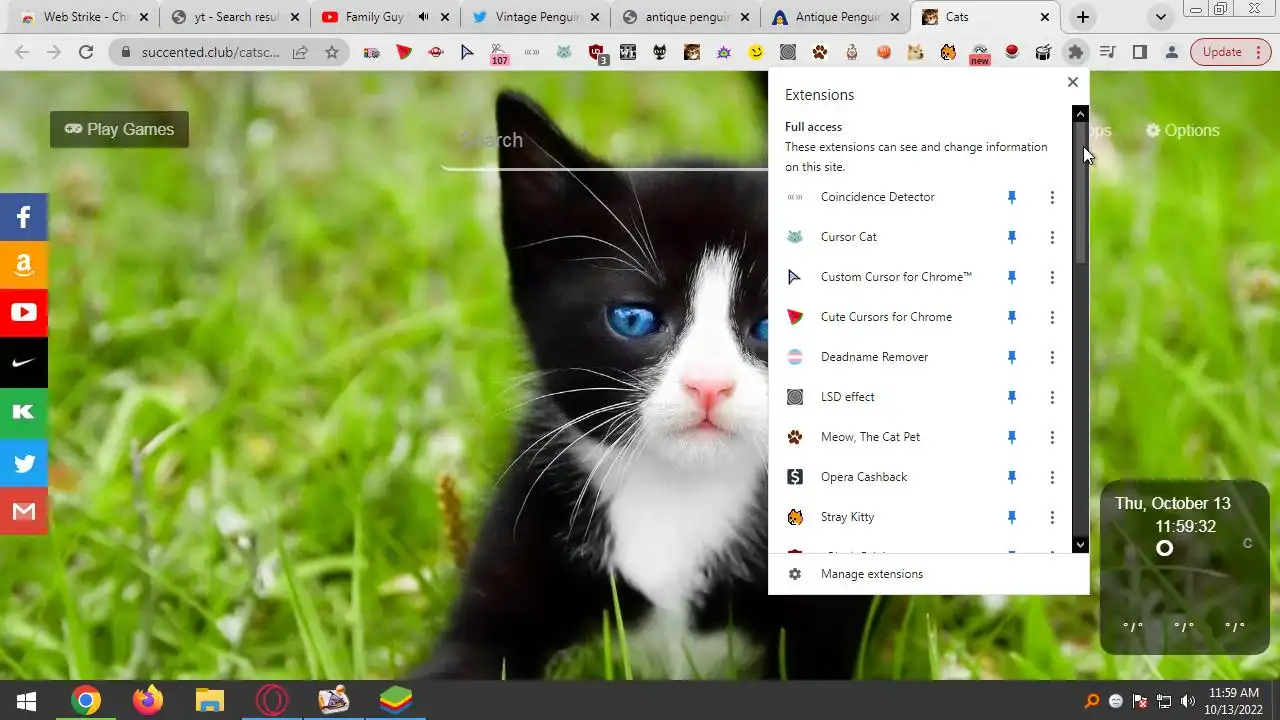Open the green K sidebar shortcut

[x=24, y=412]
